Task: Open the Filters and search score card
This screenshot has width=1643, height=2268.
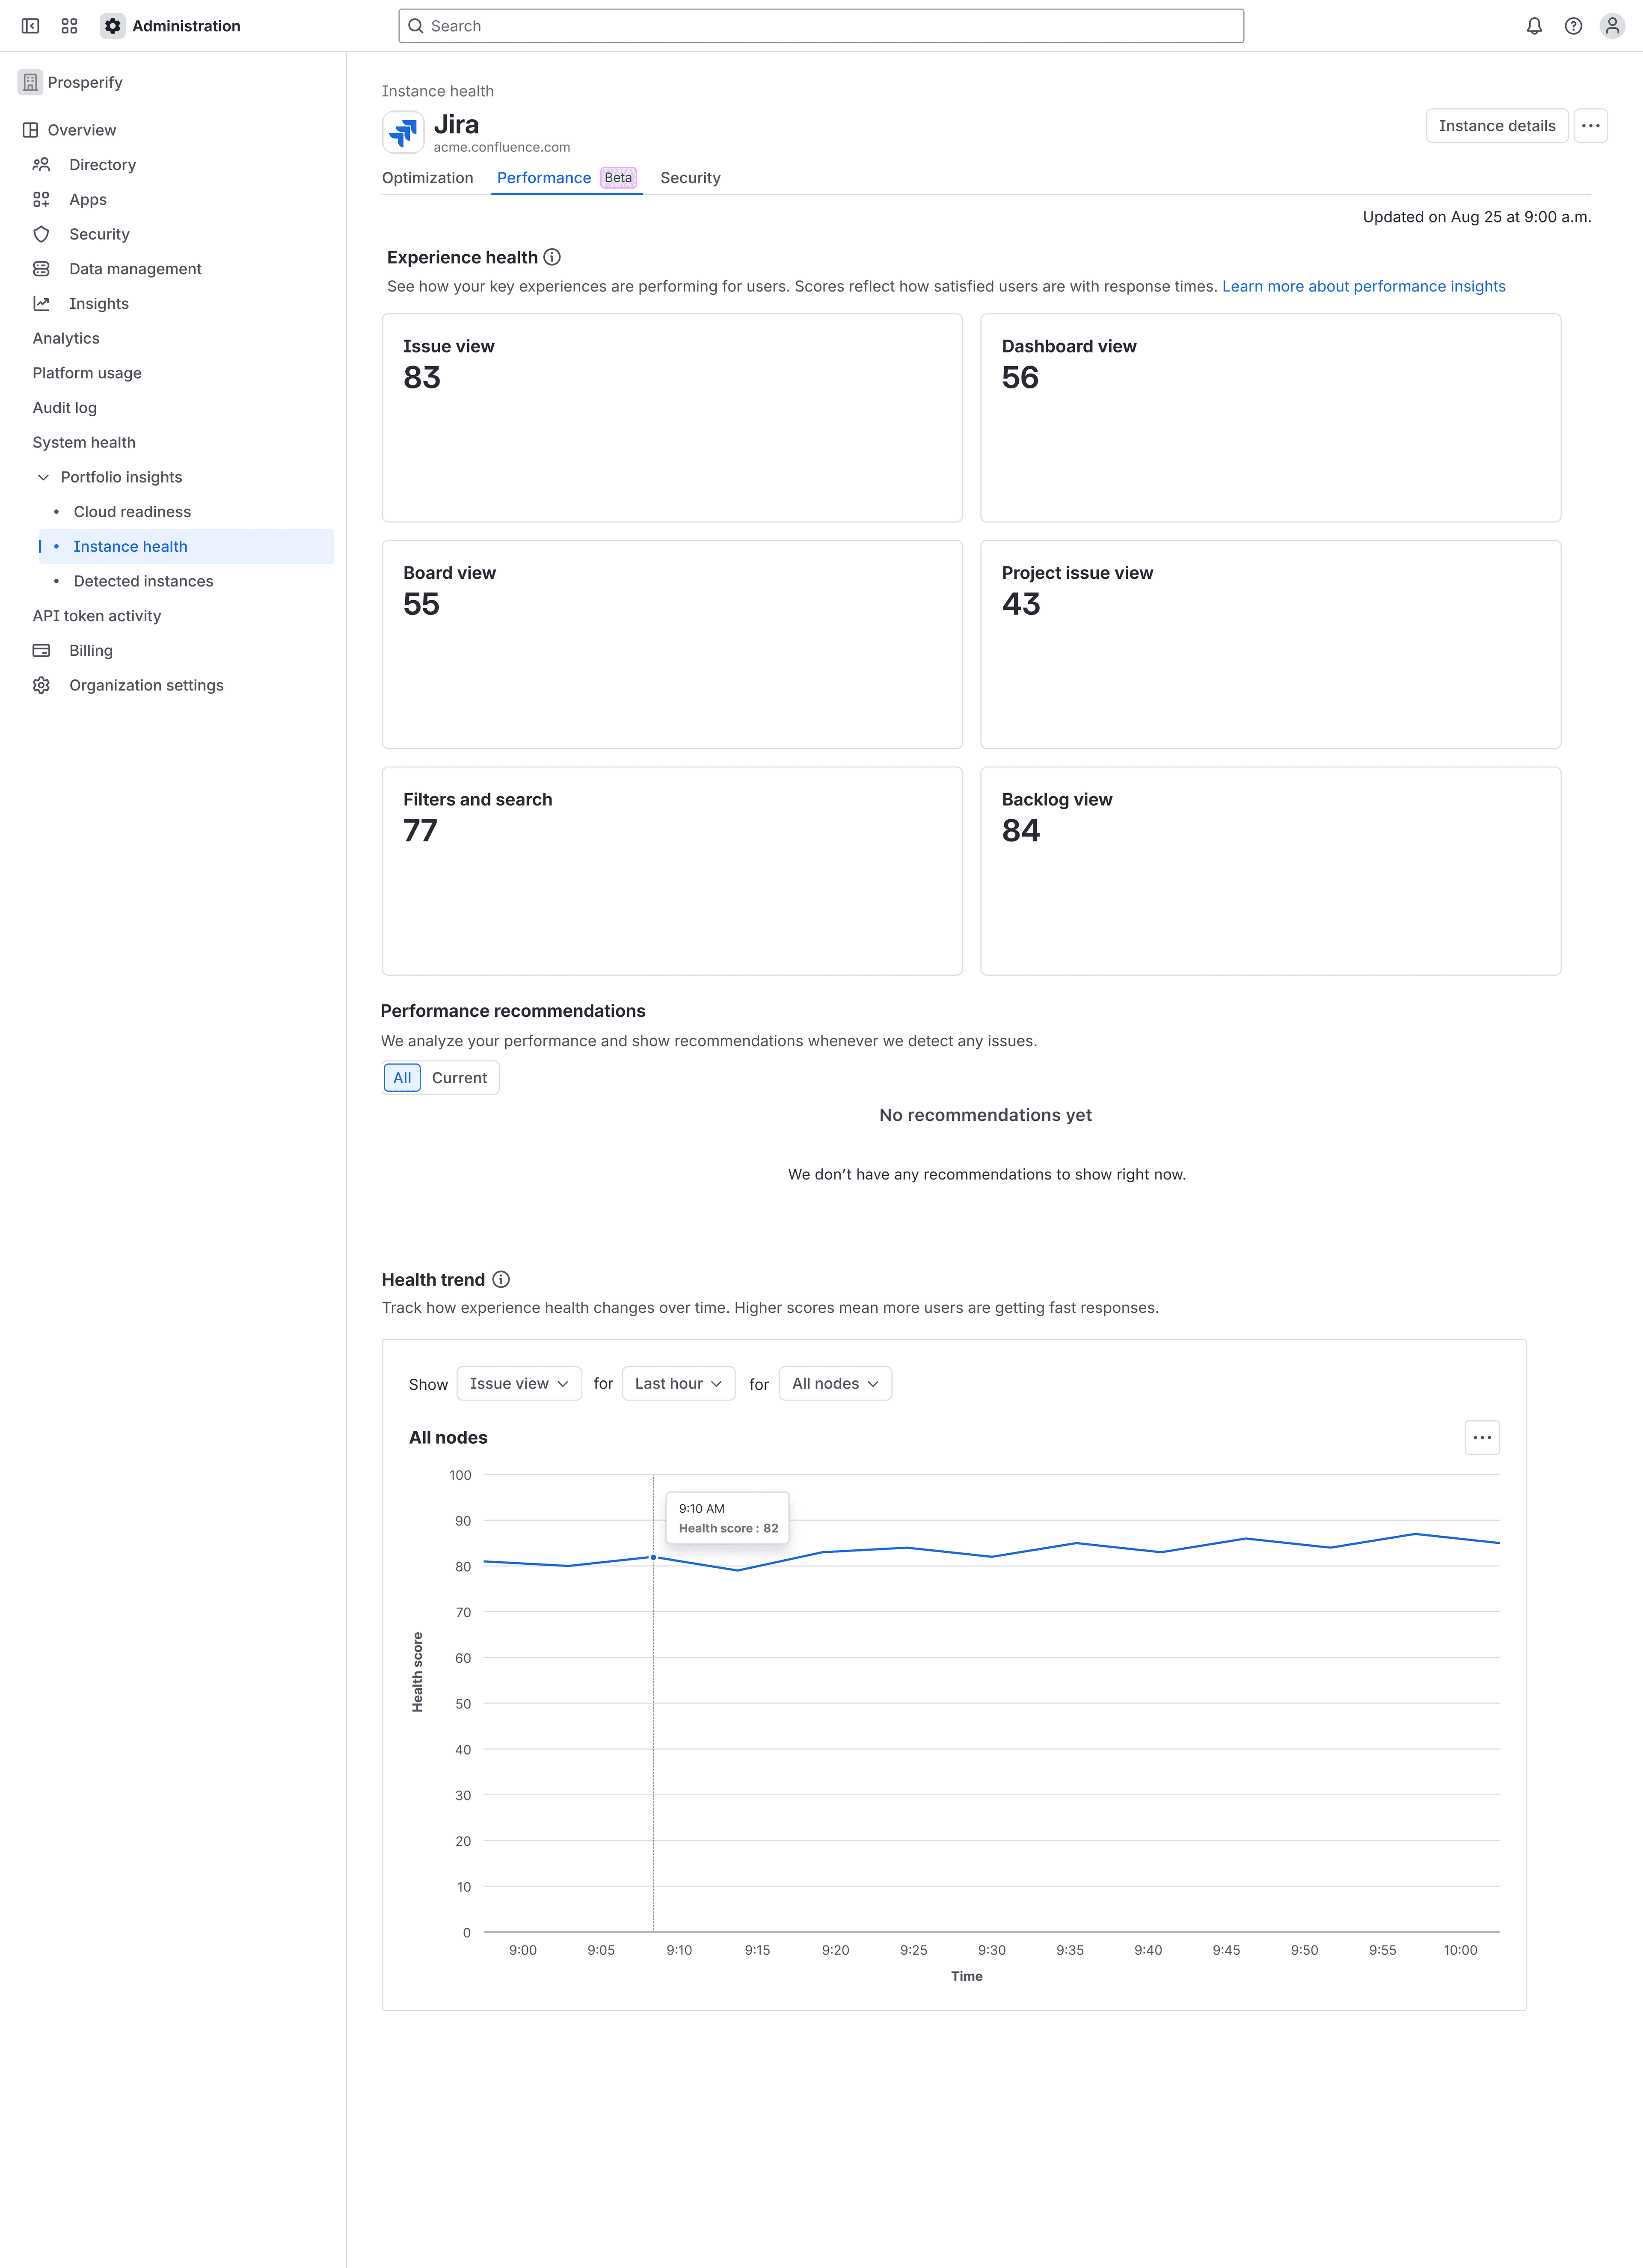Action: click(672, 871)
